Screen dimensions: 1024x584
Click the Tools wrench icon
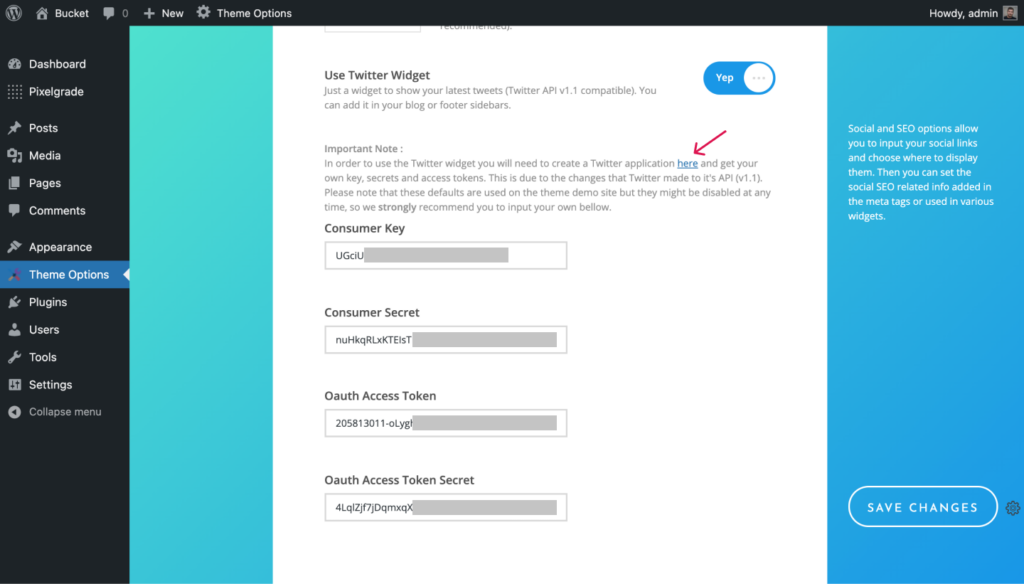pos(14,357)
